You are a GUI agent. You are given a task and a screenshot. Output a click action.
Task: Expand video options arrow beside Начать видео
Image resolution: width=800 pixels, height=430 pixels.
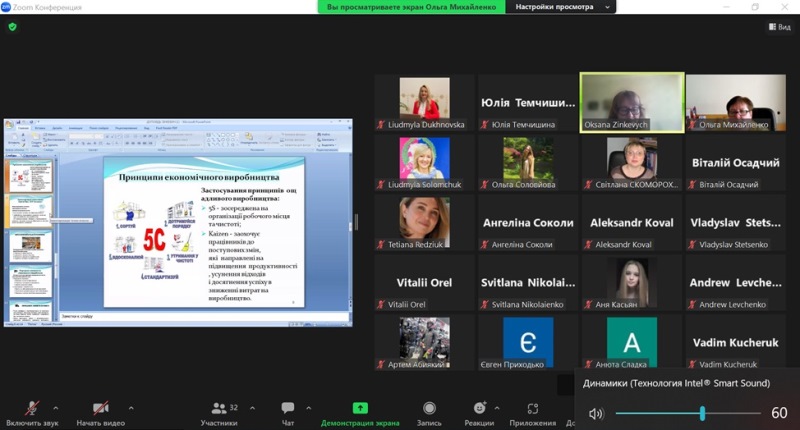click(131, 408)
